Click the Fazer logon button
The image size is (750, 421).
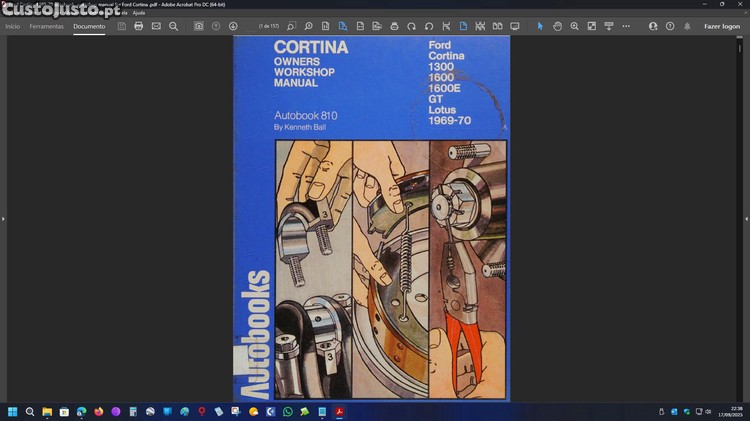pos(721,26)
